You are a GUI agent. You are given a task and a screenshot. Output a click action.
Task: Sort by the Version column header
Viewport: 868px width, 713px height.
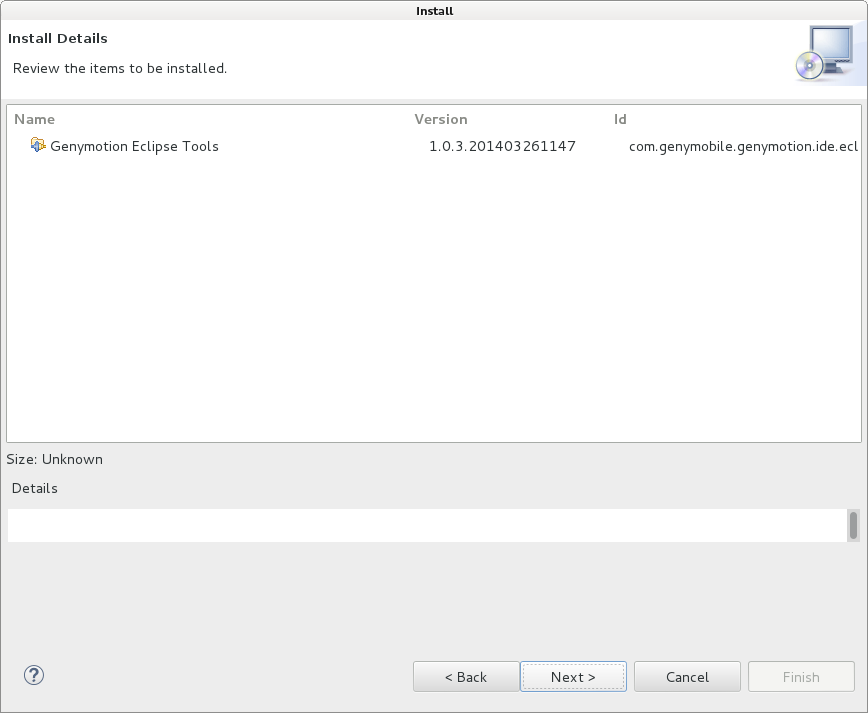point(441,120)
